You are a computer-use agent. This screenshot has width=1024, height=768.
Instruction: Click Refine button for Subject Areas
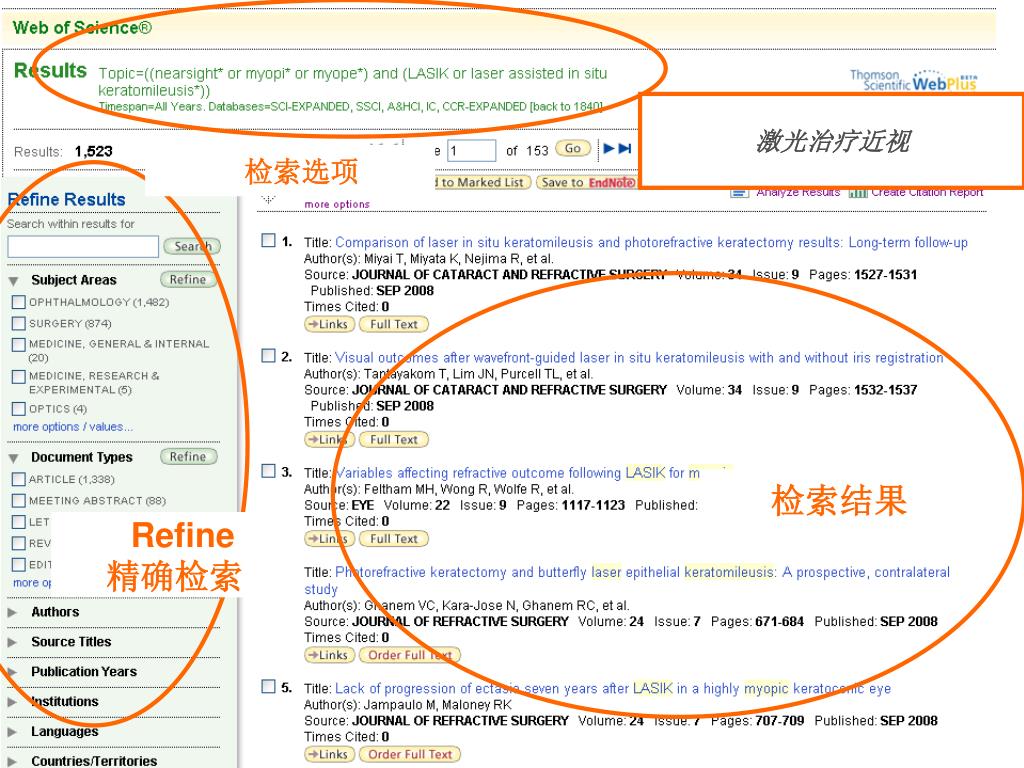[188, 280]
